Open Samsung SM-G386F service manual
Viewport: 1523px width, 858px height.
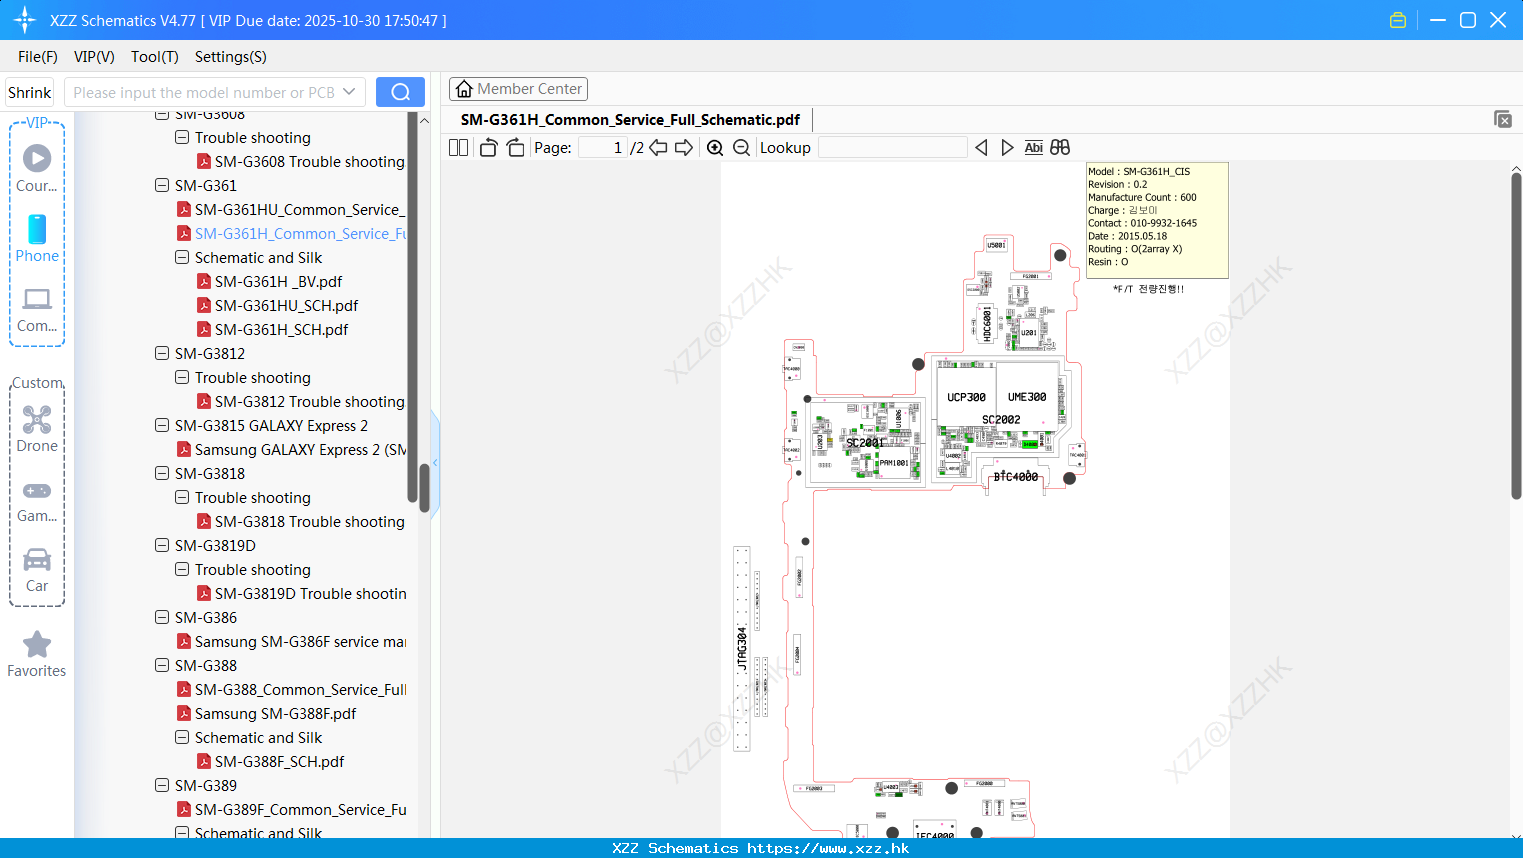(x=291, y=641)
